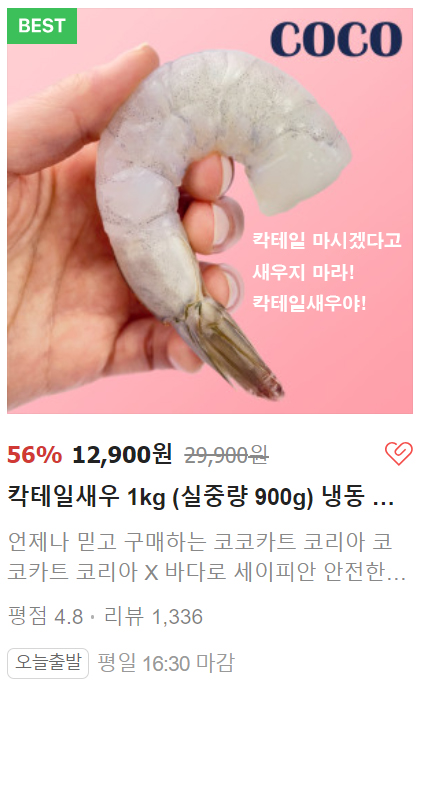The image size is (424, 802).
Task: Click the 평점 4.8 rating
Action: point(45,617)
